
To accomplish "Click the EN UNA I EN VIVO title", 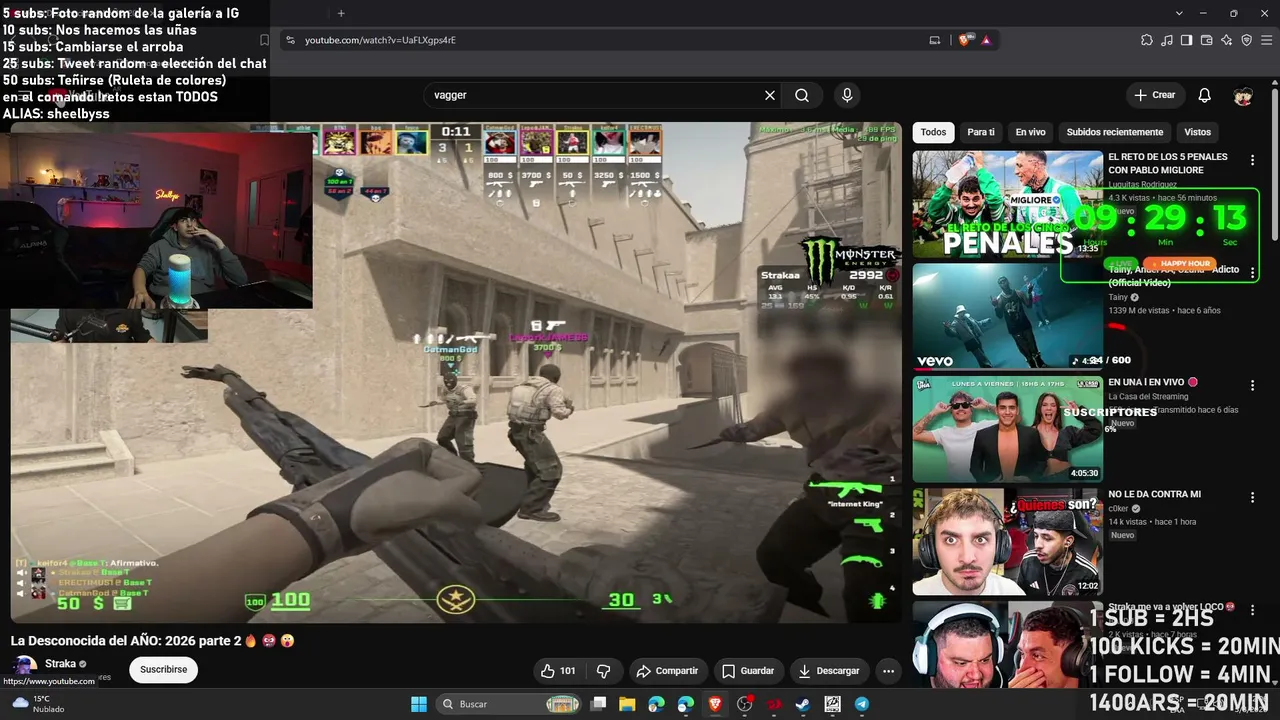I will 1146,382.
